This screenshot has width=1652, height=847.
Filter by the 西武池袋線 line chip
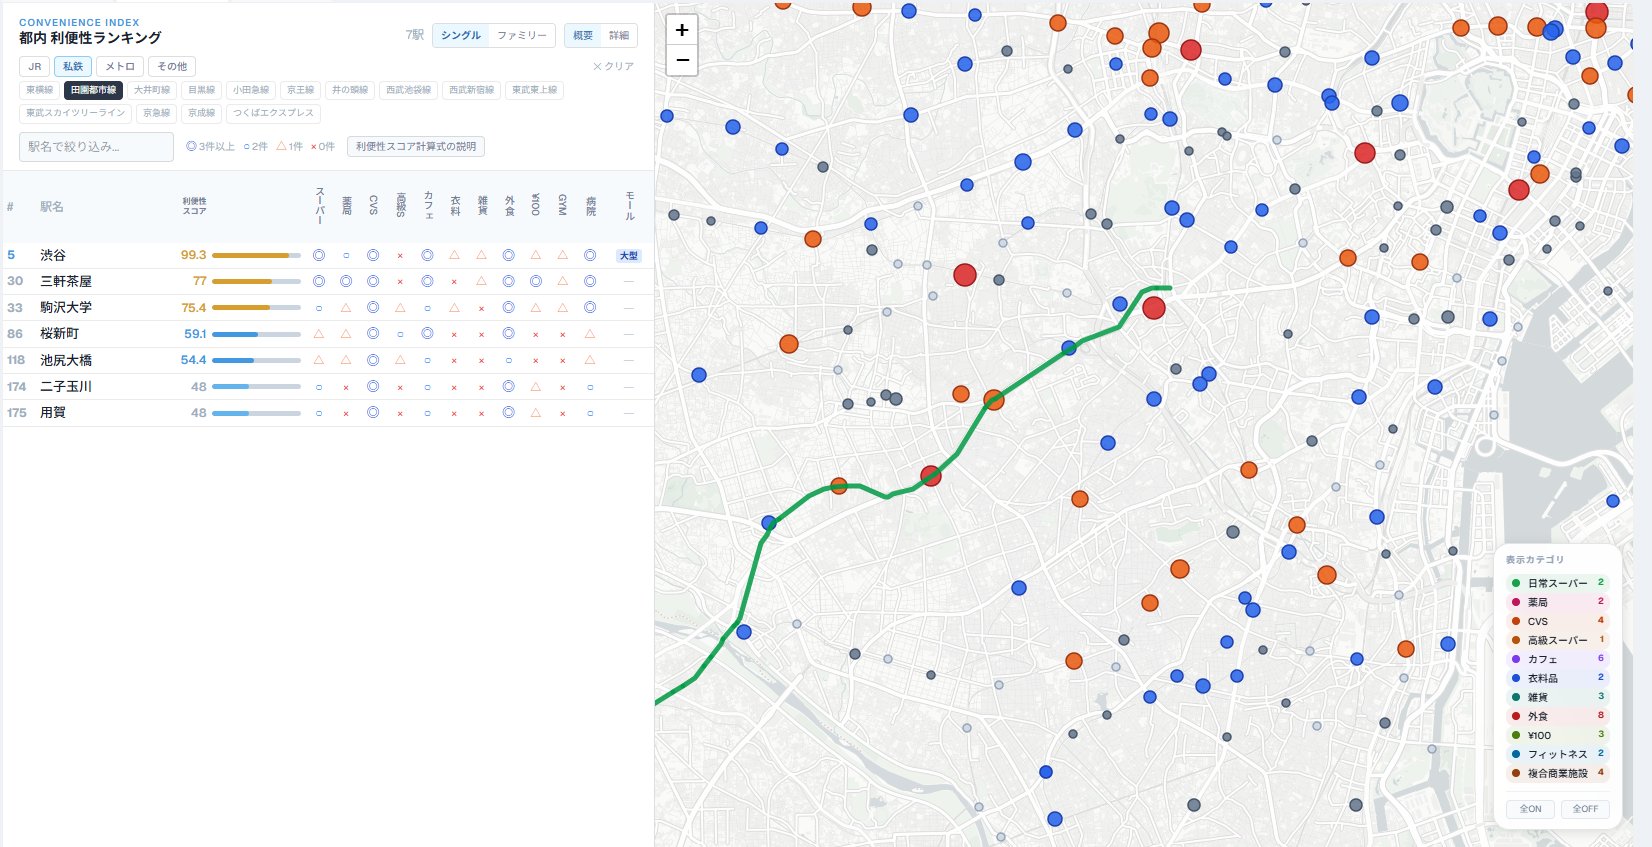409,90
